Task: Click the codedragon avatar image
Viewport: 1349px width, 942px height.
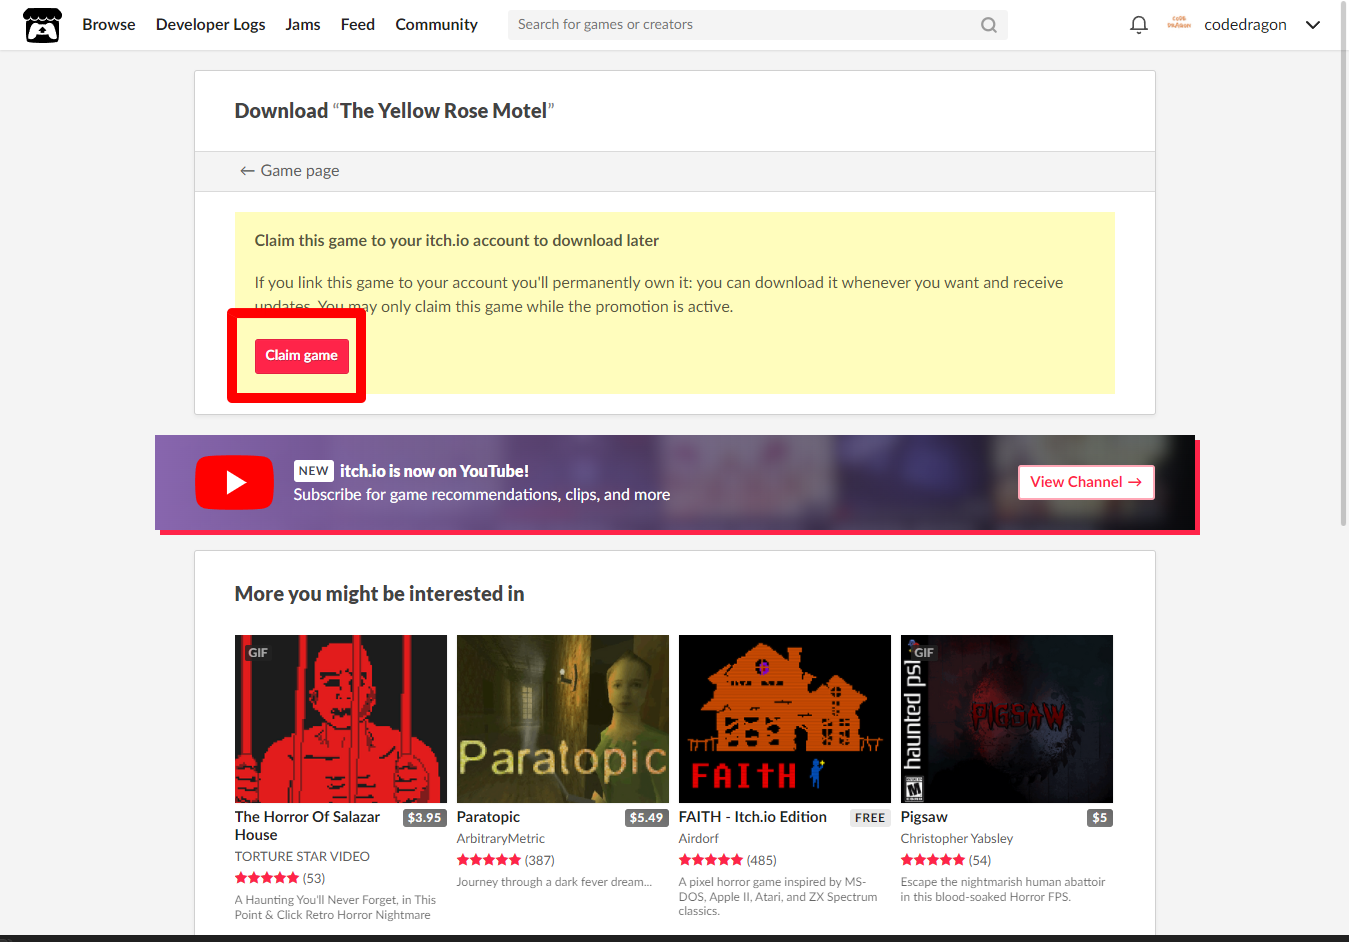Action: pyautogui.click(x=1179, y=24)
